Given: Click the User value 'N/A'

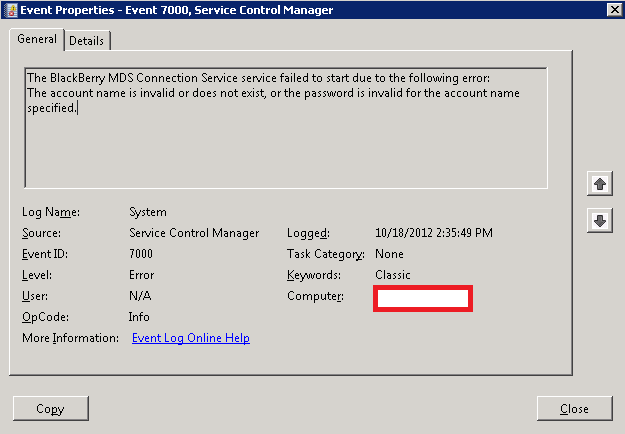Looking at the screenshot, I should click(140, 296).
